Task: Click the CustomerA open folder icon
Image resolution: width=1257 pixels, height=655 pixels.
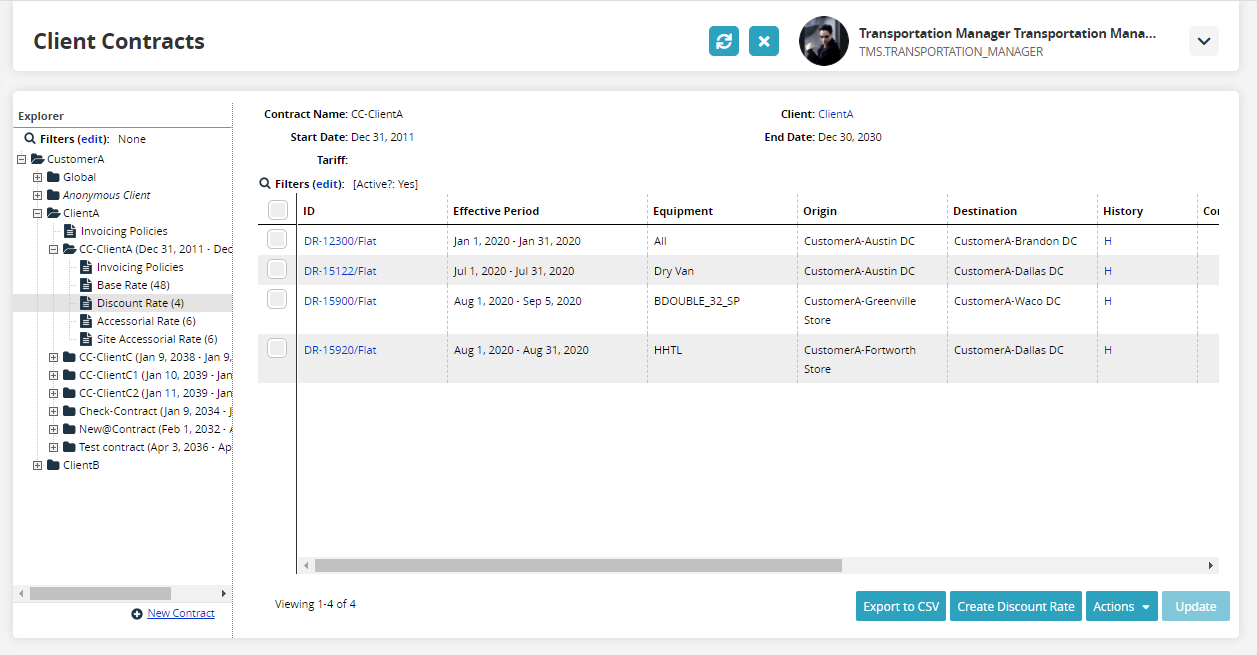Action: tap(37, 159)
